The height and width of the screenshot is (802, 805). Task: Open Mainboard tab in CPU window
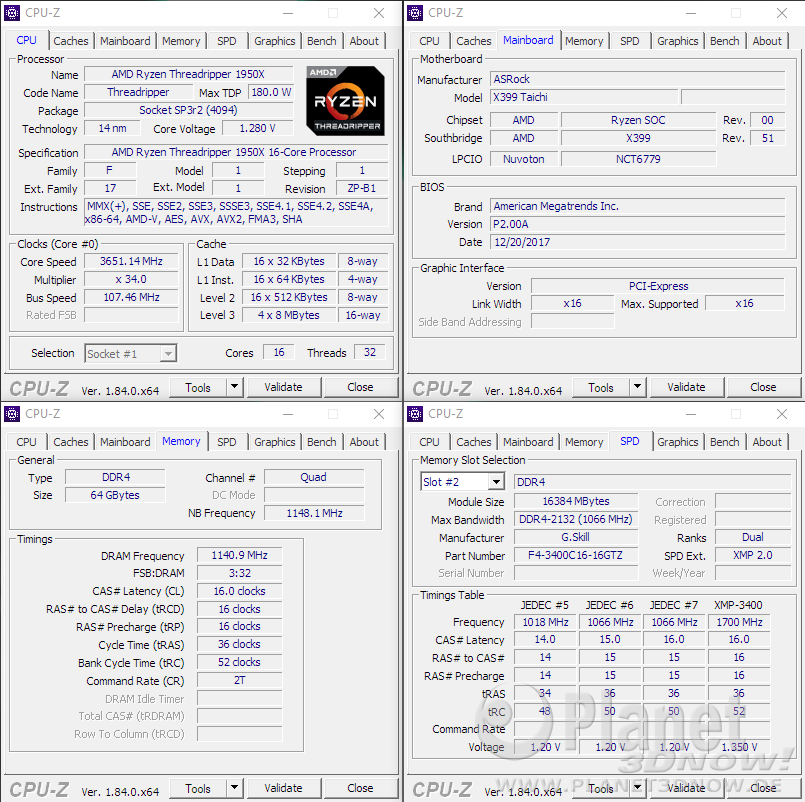(125, 41)
